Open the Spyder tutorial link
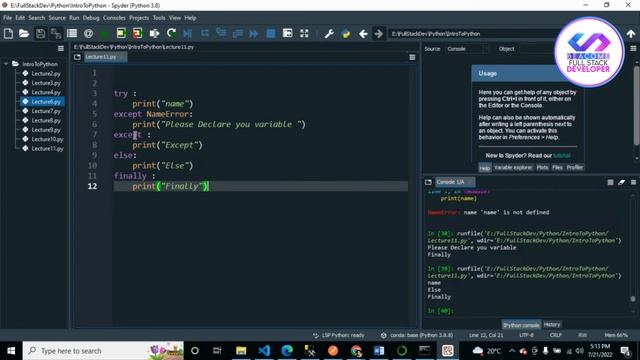 (562, 156)
